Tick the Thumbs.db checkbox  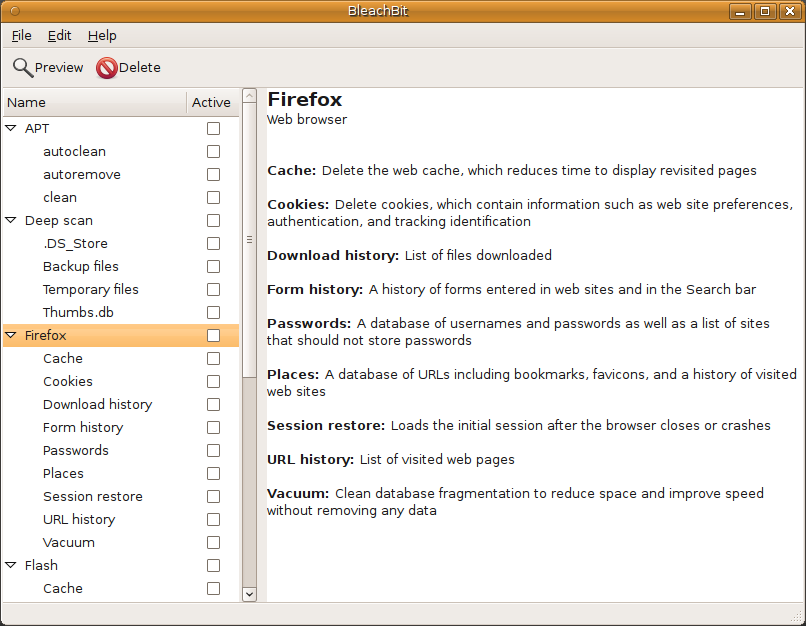213,312
